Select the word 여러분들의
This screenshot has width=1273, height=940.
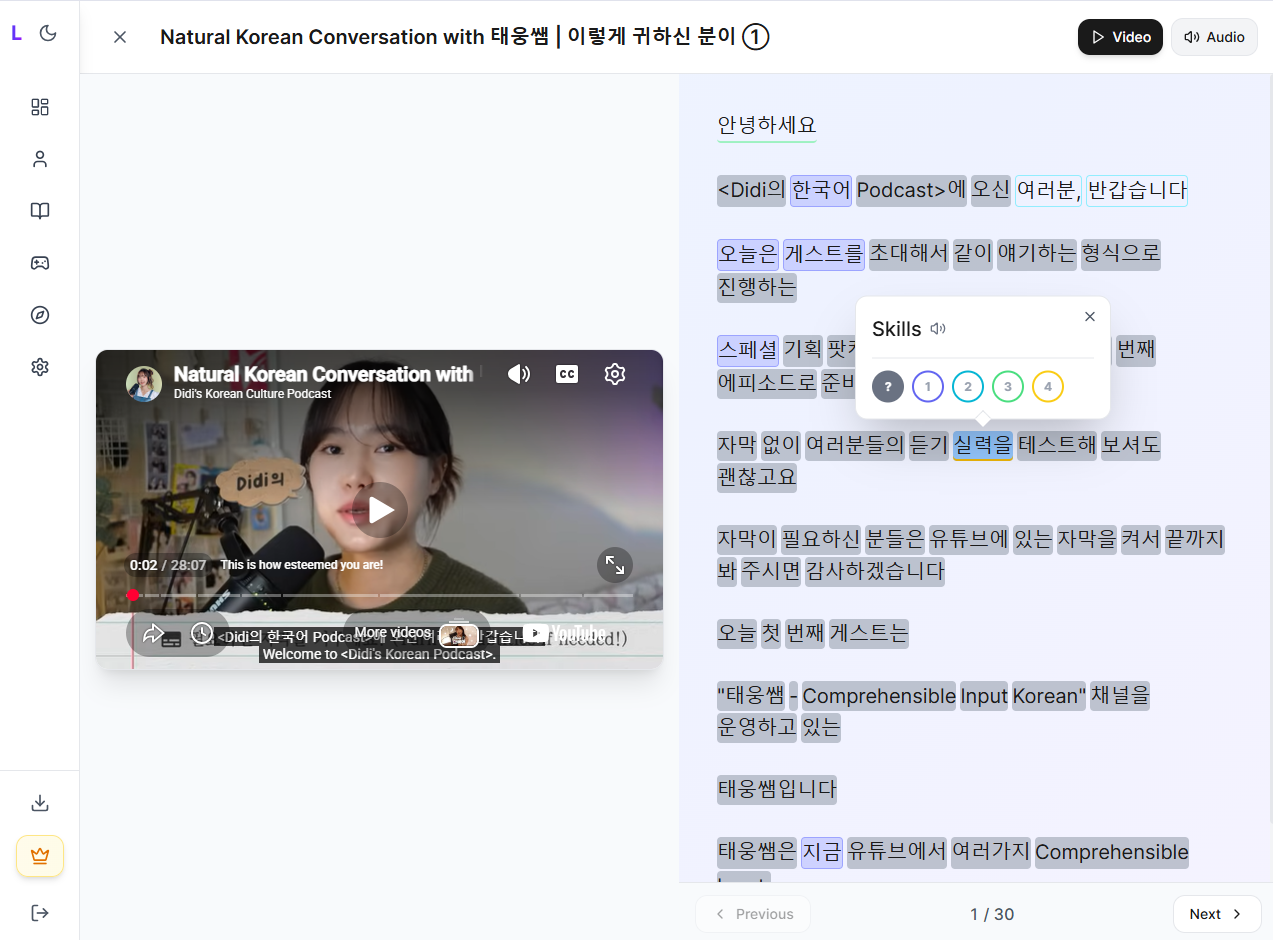point(855,445)
